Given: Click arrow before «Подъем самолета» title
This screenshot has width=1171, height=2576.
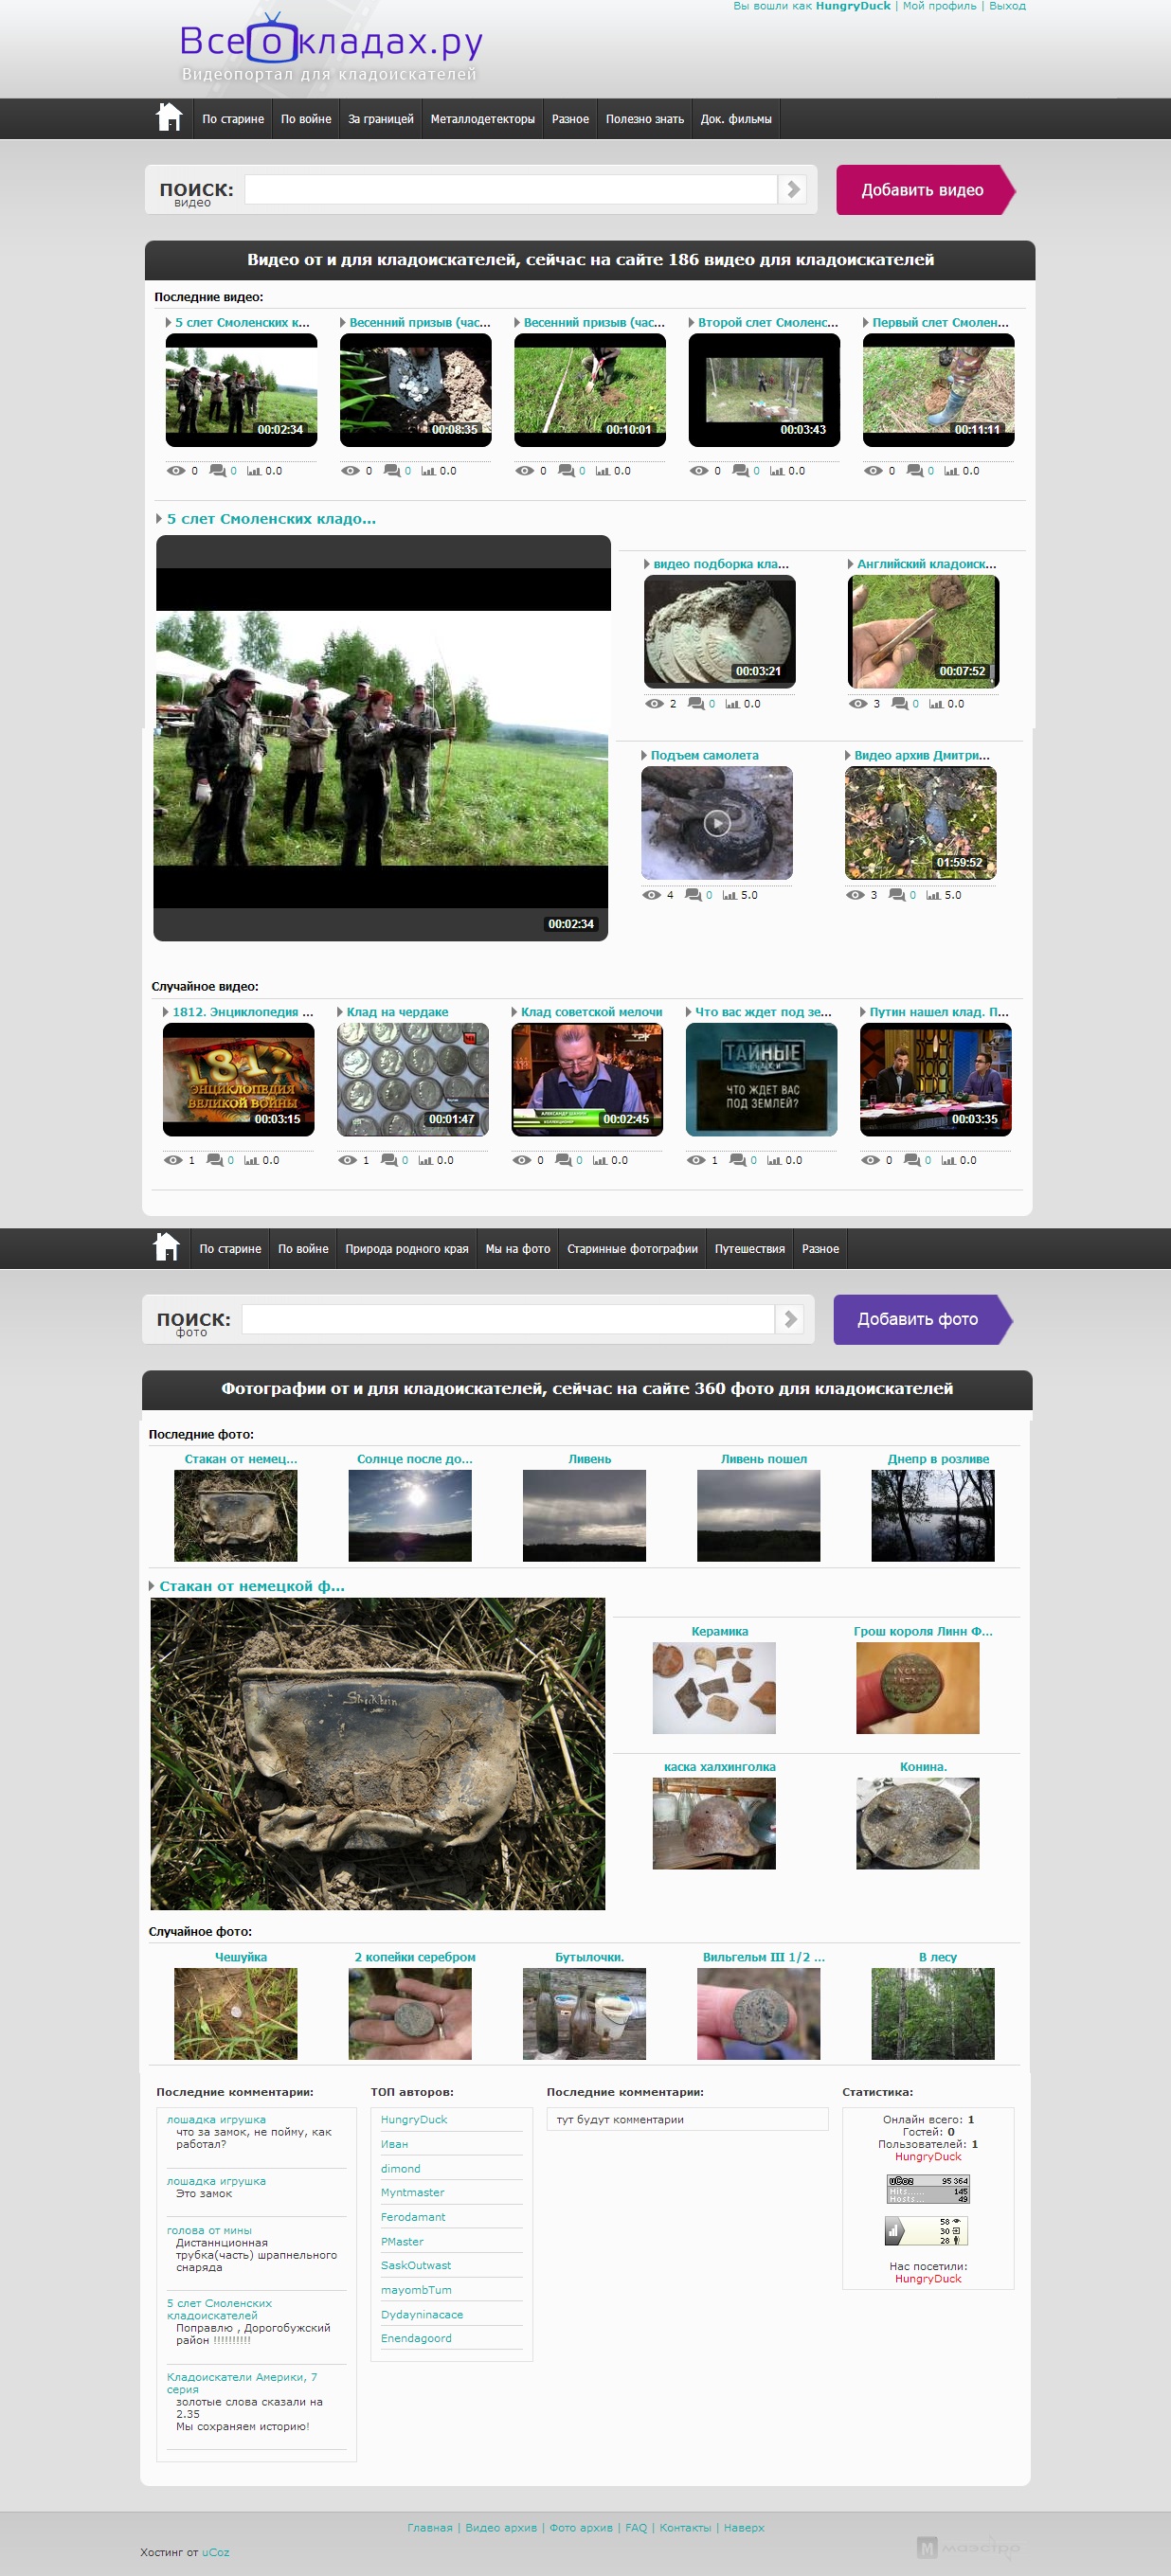Looking at the screenshot, I should coord(644,755).
